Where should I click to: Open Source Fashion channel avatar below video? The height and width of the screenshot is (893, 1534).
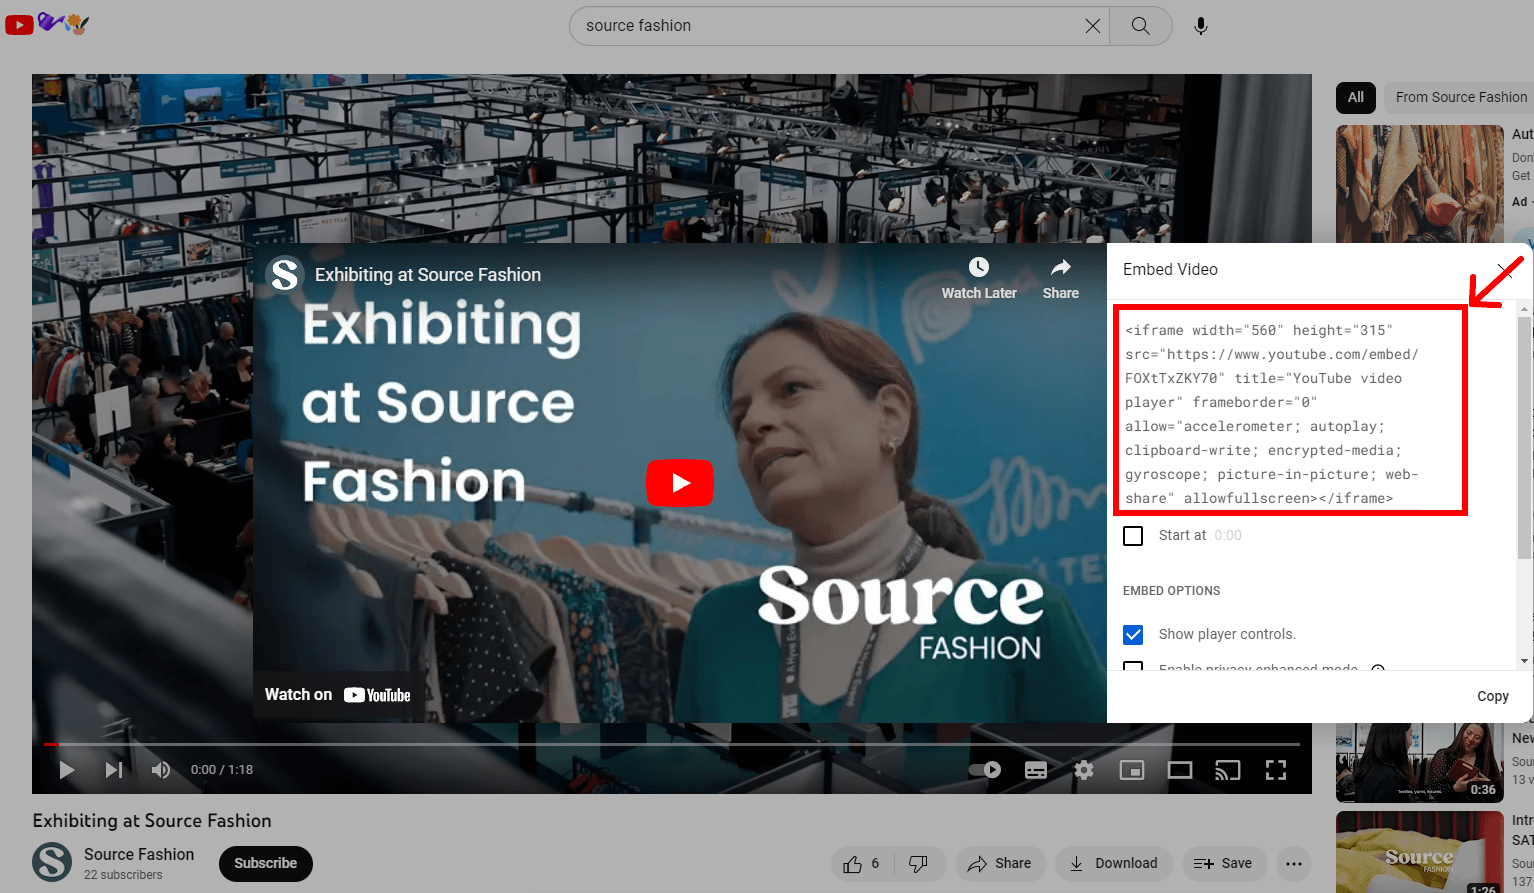click(52, 862)
